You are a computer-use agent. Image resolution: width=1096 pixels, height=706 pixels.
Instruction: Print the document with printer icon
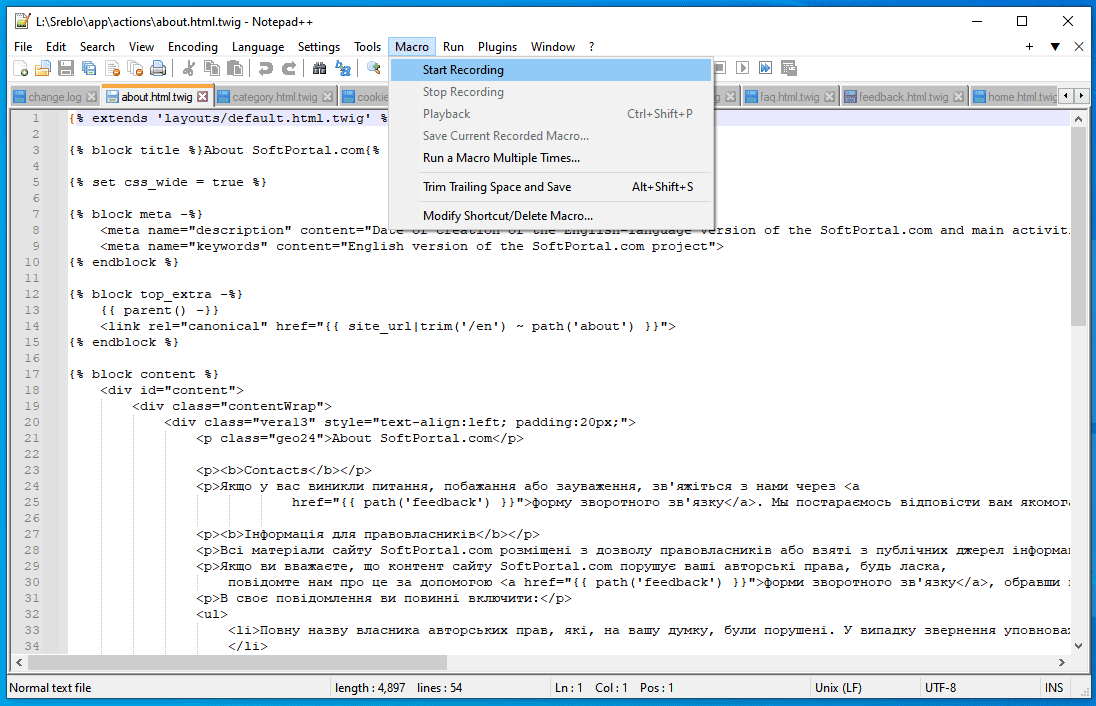click(x=159, y=69)
